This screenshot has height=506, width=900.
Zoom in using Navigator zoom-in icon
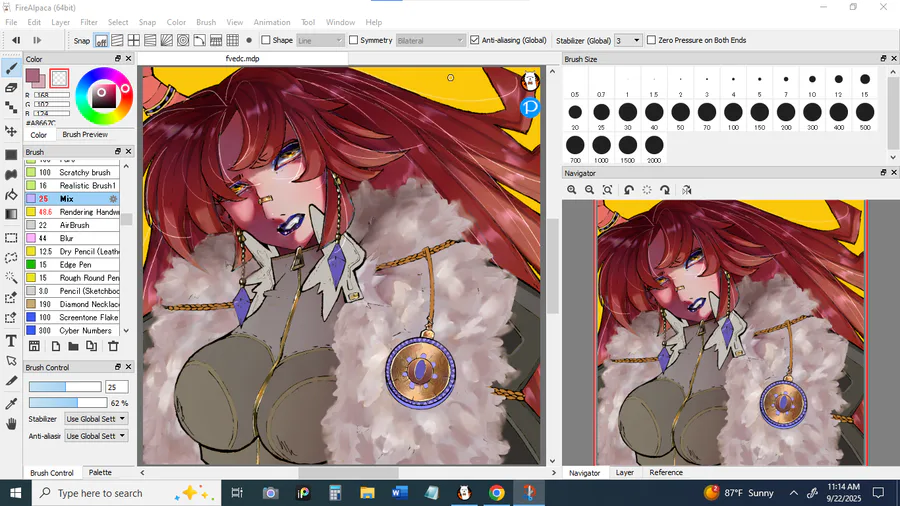[572, 190]
